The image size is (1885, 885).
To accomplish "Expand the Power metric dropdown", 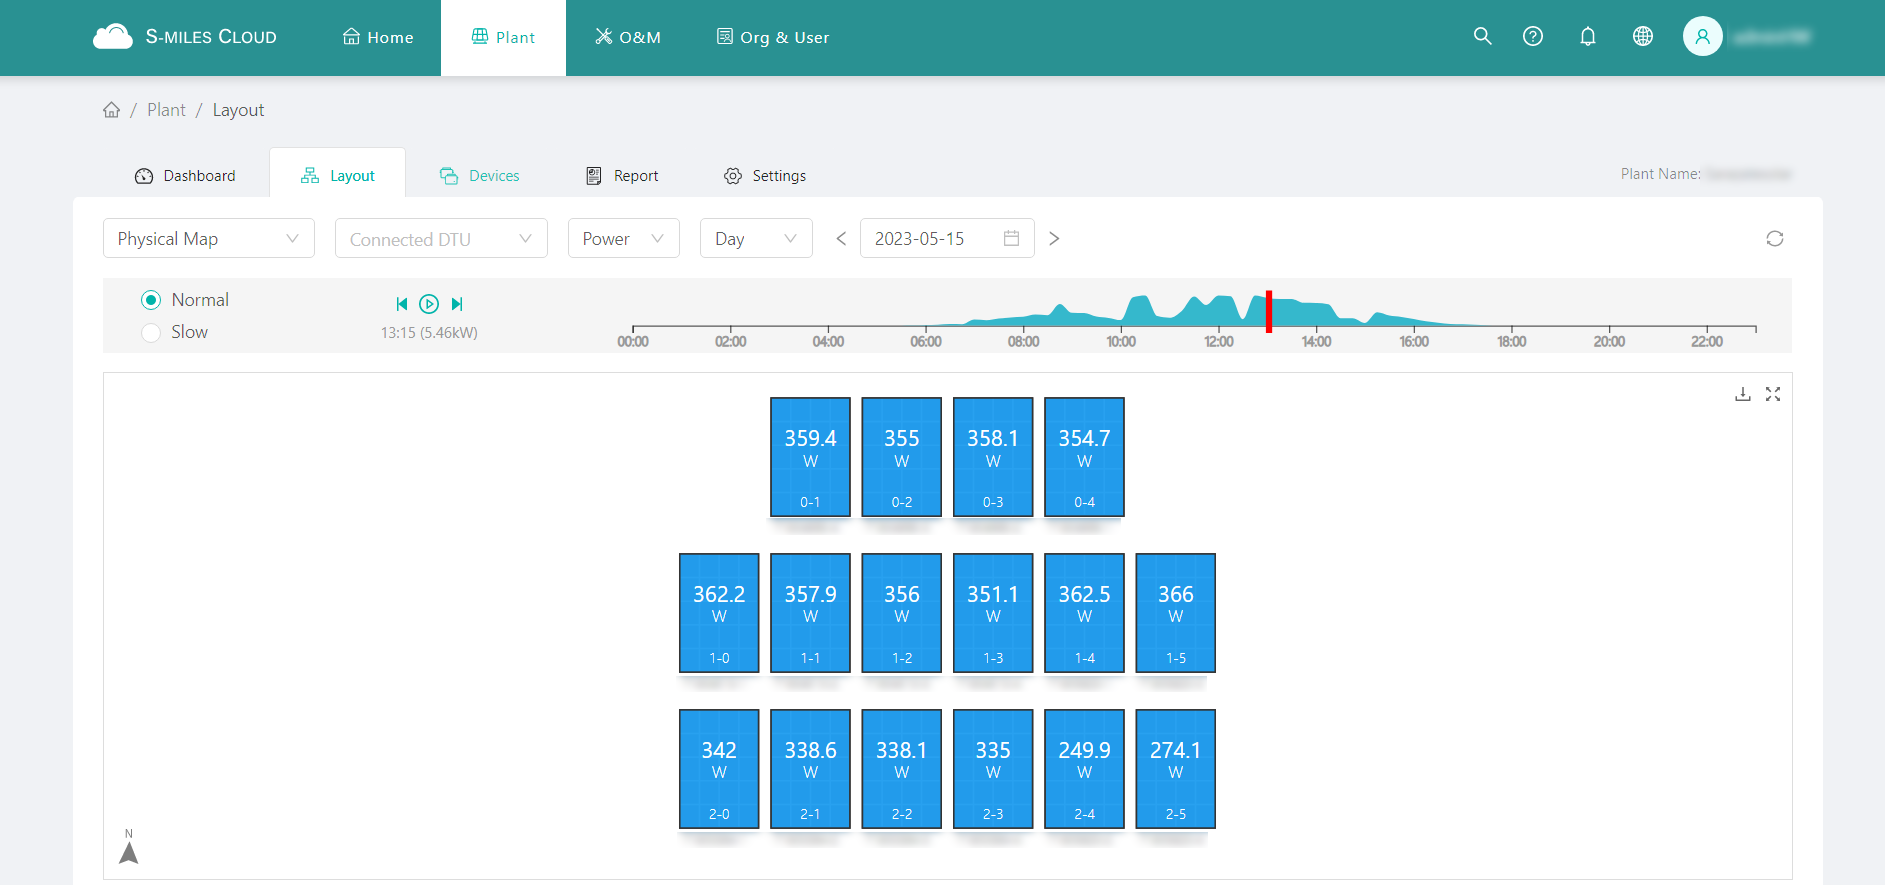I will [x=623, y=239].
